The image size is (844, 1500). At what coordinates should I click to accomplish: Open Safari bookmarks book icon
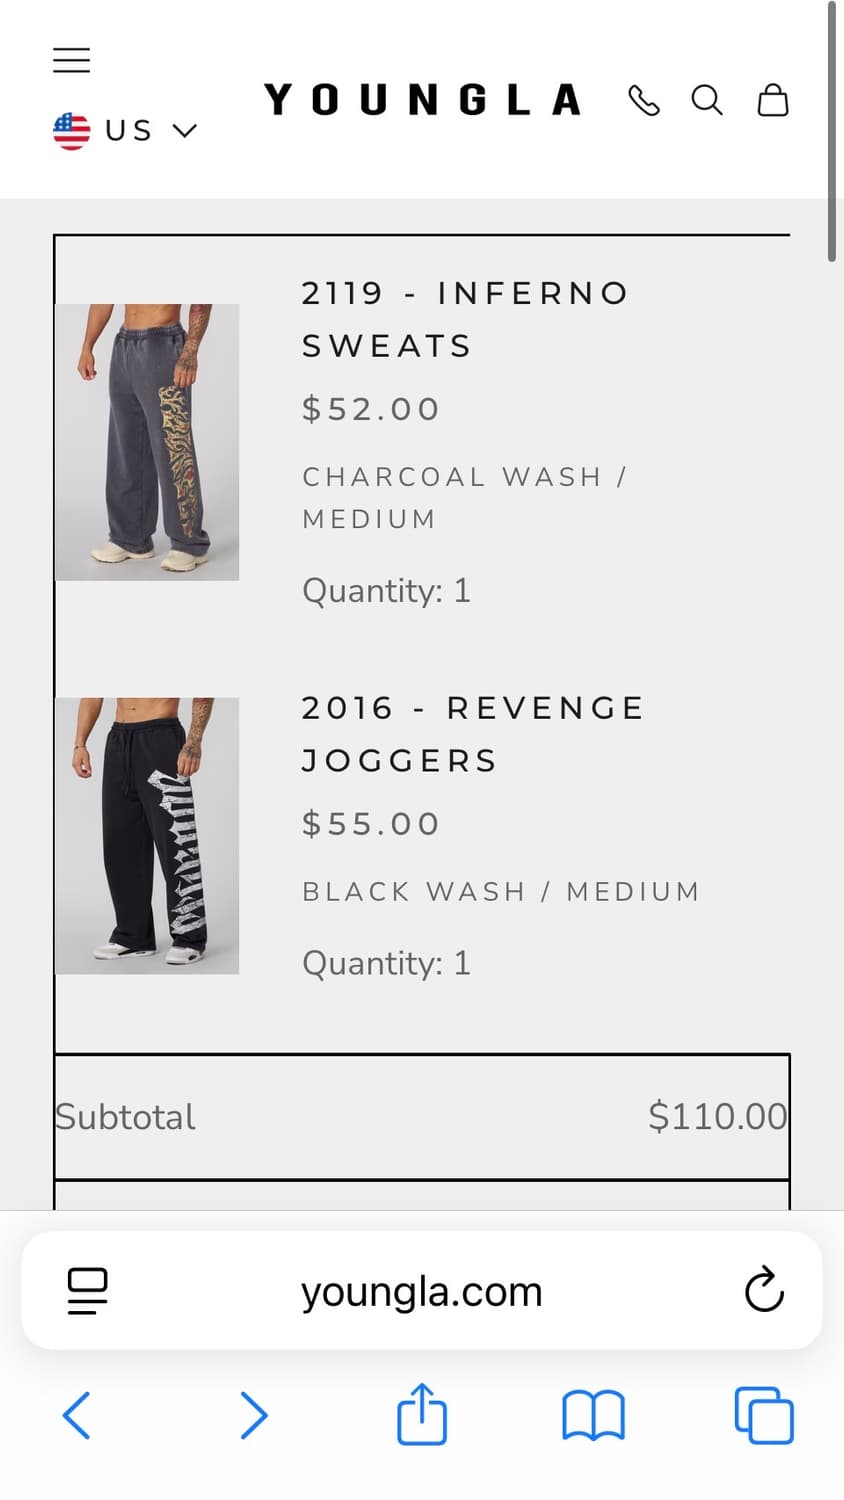click(x=593, y=1416)
